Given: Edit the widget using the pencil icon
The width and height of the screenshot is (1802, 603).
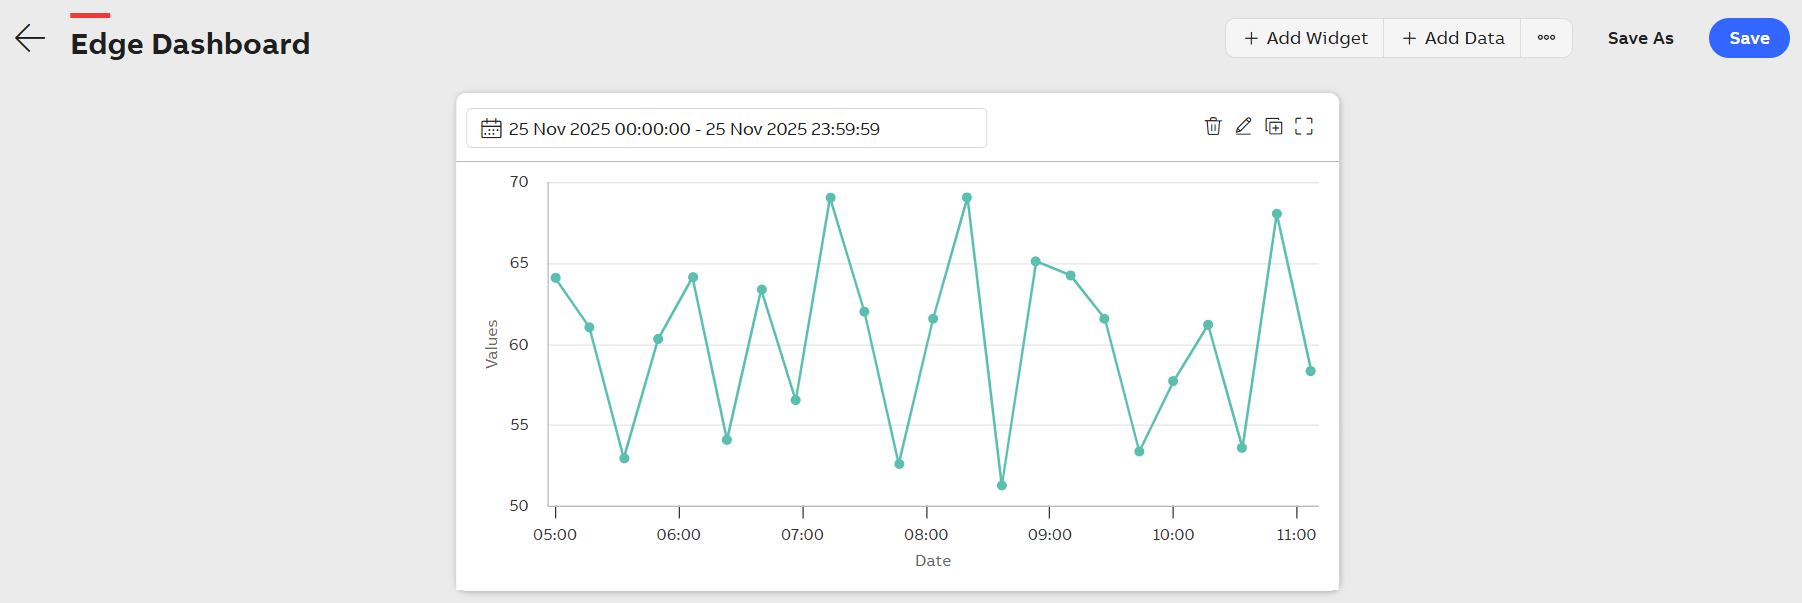Looking at the screenshot, I should point(1243,126).
